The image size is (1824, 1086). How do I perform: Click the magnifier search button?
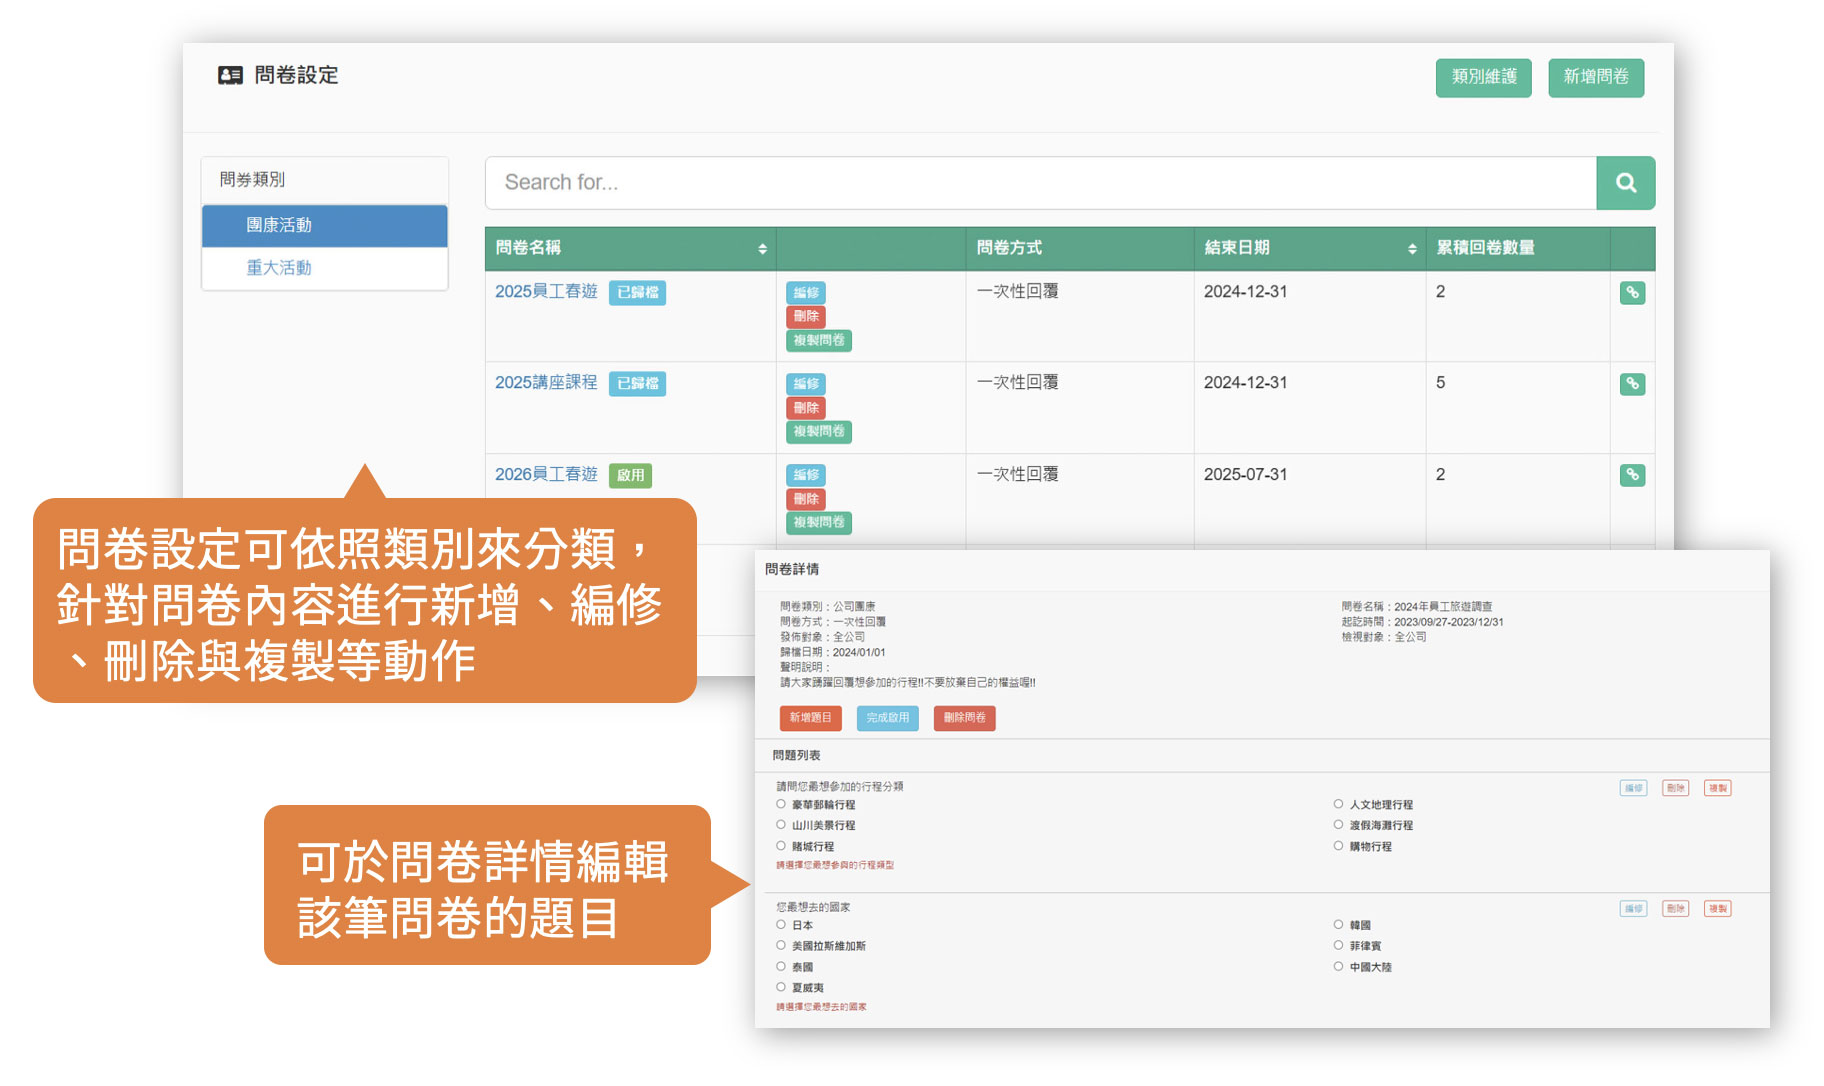click(1625, 183)
